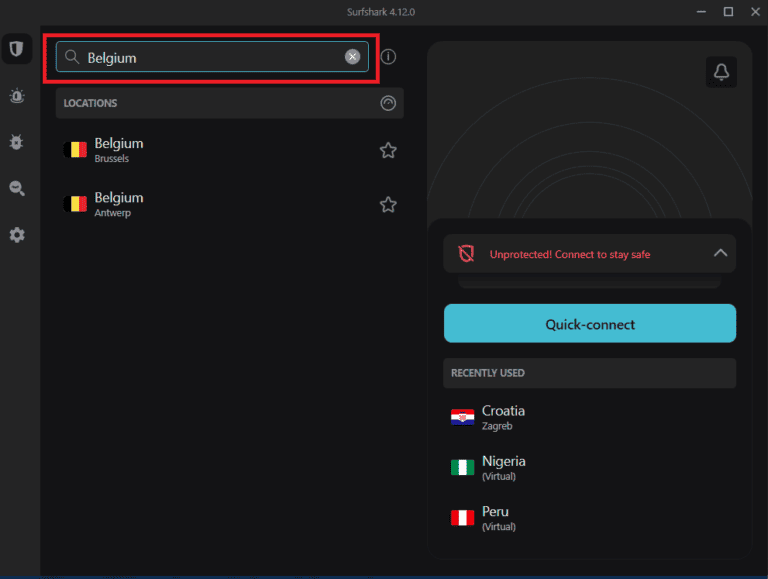Open the Antivirus bug icon in sidebar
768x579 pixels.
(x=17, y=142)
